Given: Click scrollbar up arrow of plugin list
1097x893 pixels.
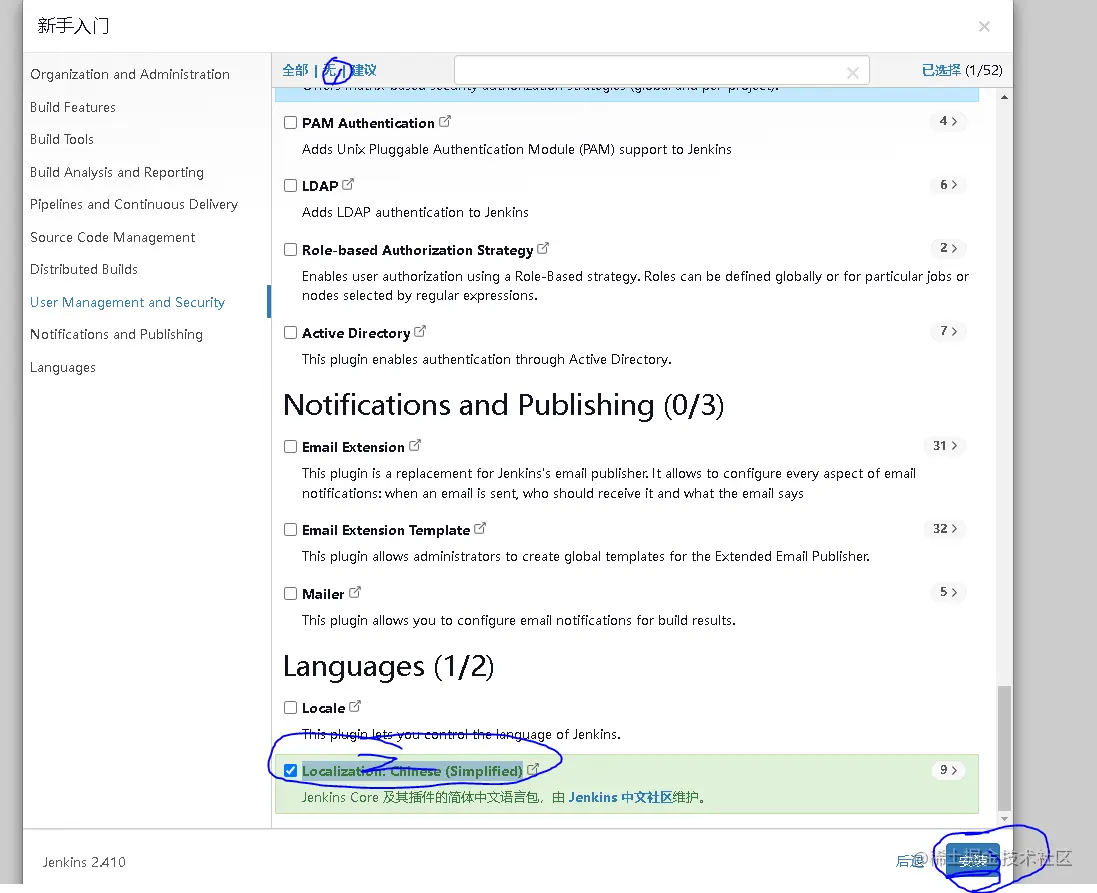Looking at the screenshot, I should point(1004,97).
